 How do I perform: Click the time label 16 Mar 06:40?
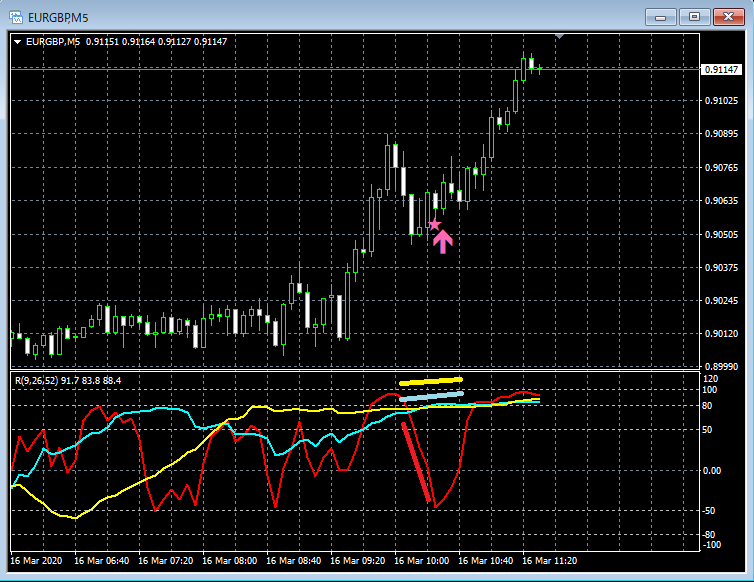(101, 560)
